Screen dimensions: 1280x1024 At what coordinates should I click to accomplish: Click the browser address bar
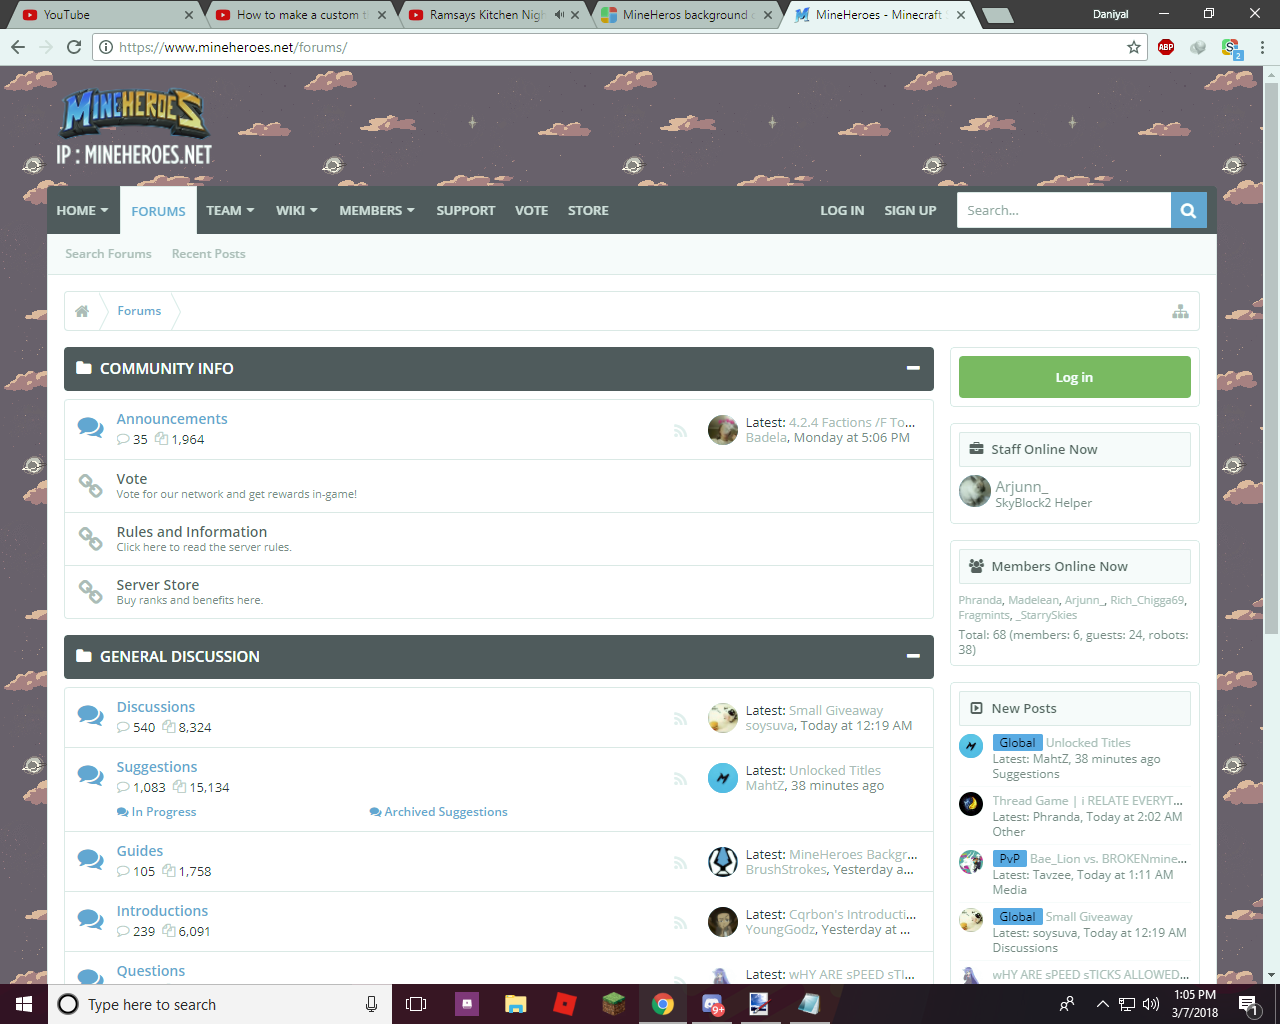click(620, 47)
